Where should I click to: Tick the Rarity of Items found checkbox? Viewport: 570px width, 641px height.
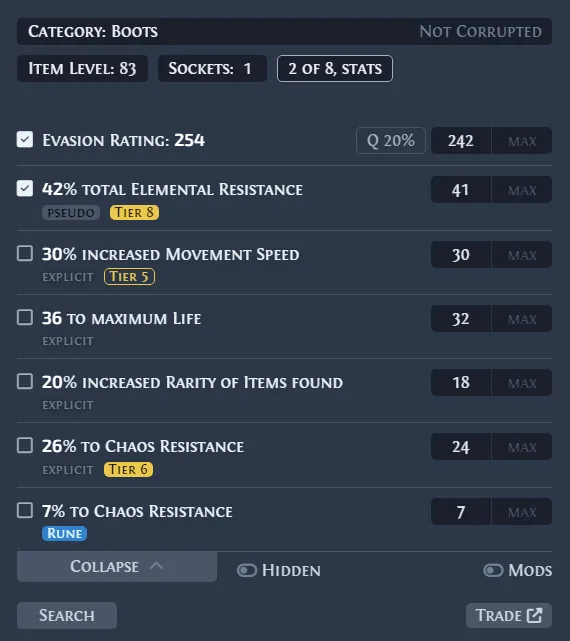[x=25, y=381]
